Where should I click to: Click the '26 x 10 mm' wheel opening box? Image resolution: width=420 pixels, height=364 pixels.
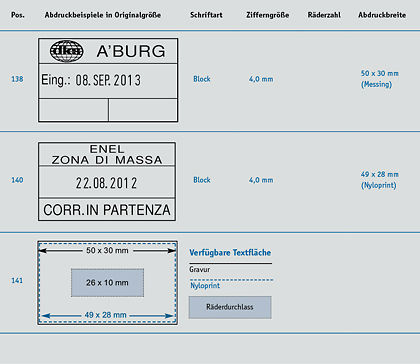click(107, 283)
